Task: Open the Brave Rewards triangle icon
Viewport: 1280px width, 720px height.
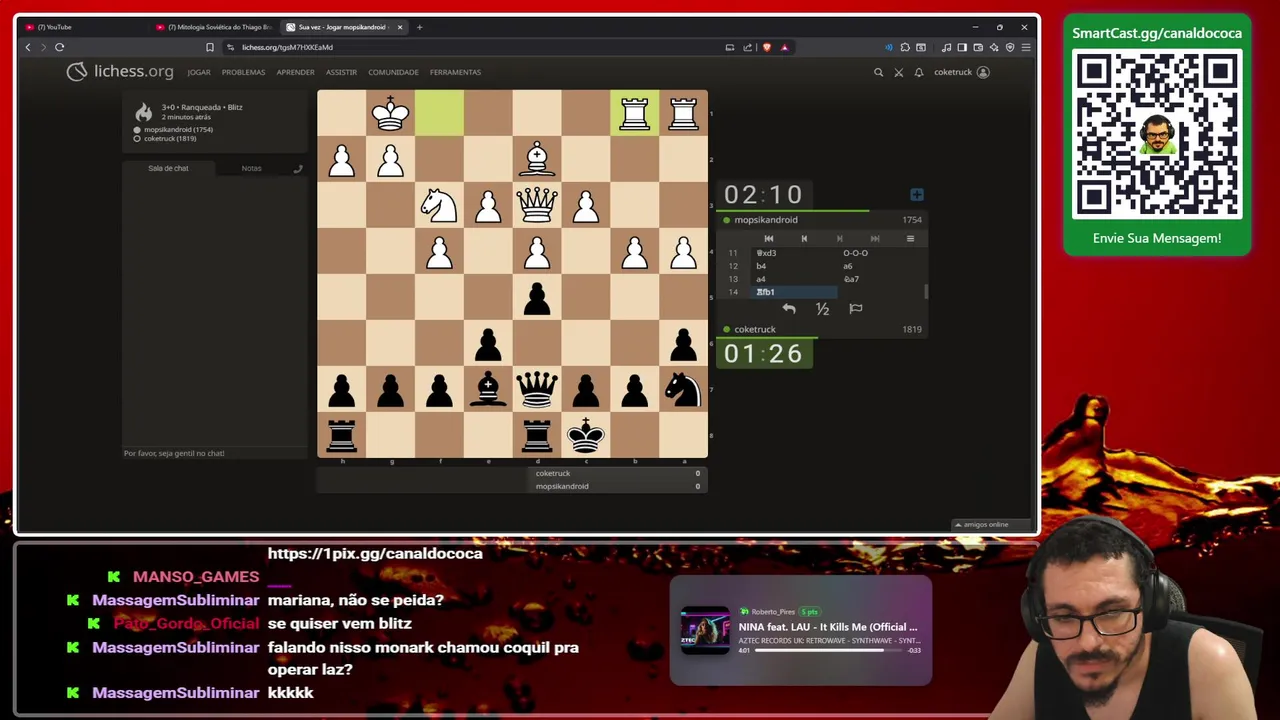Action: [x=784, y=47]
